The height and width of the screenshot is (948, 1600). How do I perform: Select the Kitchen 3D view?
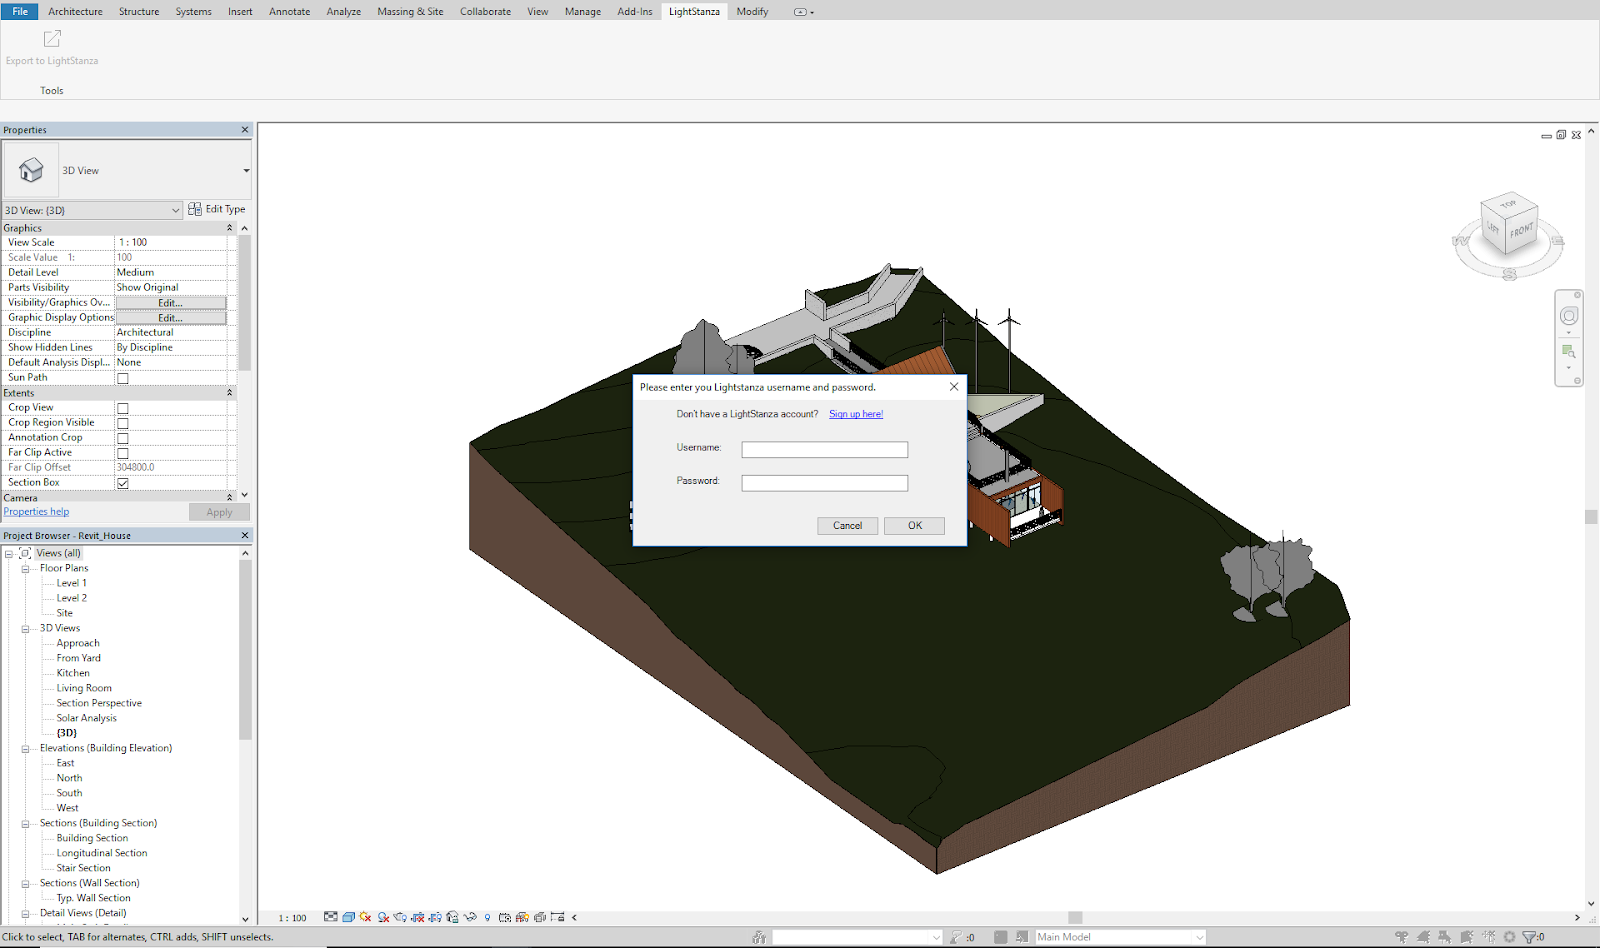click(x=73, y=673)
